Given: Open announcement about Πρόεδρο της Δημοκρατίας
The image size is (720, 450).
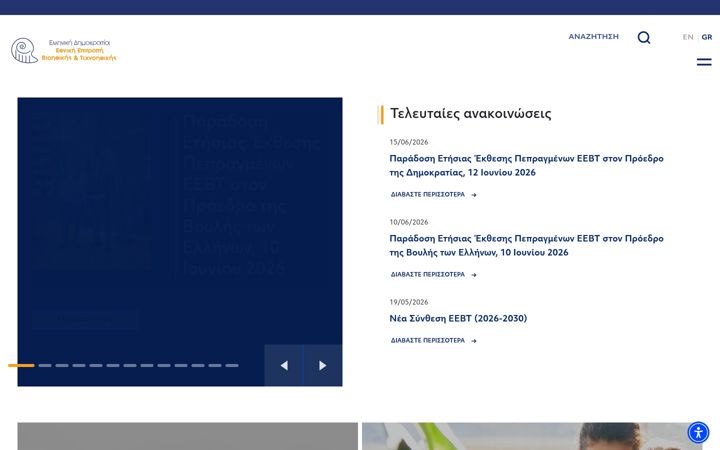Looking at the screenshot, I should pos(526,165).
